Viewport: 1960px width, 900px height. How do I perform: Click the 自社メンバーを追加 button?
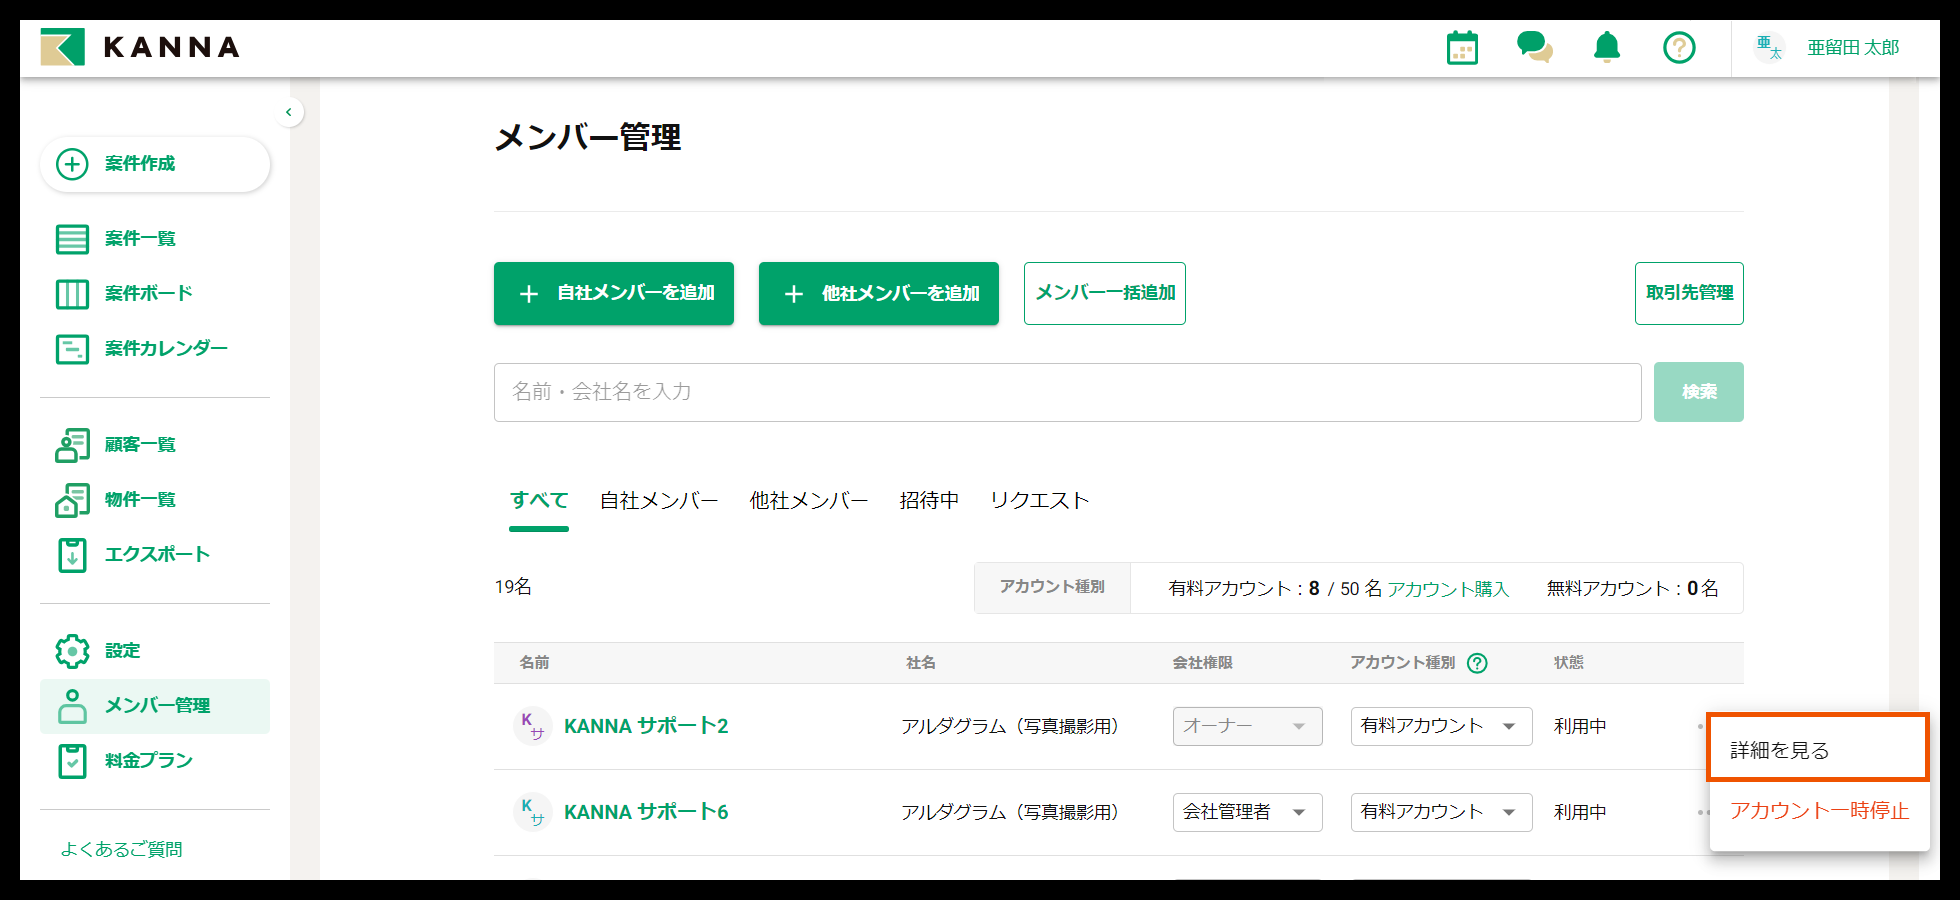614,294
